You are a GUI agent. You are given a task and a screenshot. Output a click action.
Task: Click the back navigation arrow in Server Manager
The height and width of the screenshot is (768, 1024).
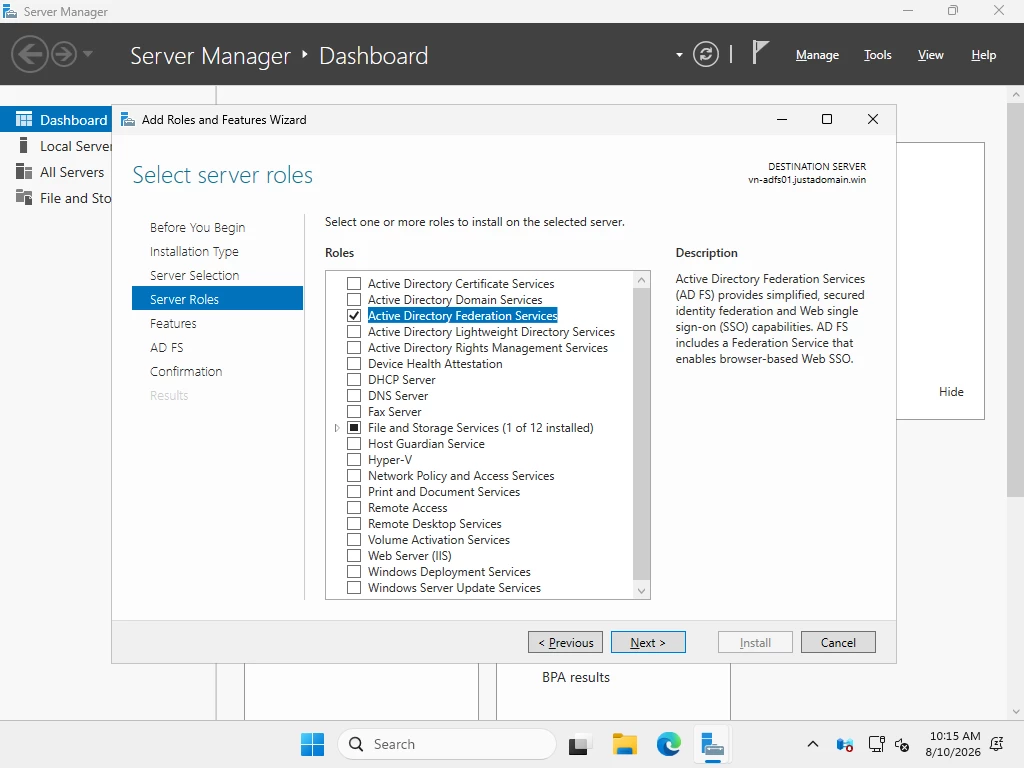pos(29,54)
